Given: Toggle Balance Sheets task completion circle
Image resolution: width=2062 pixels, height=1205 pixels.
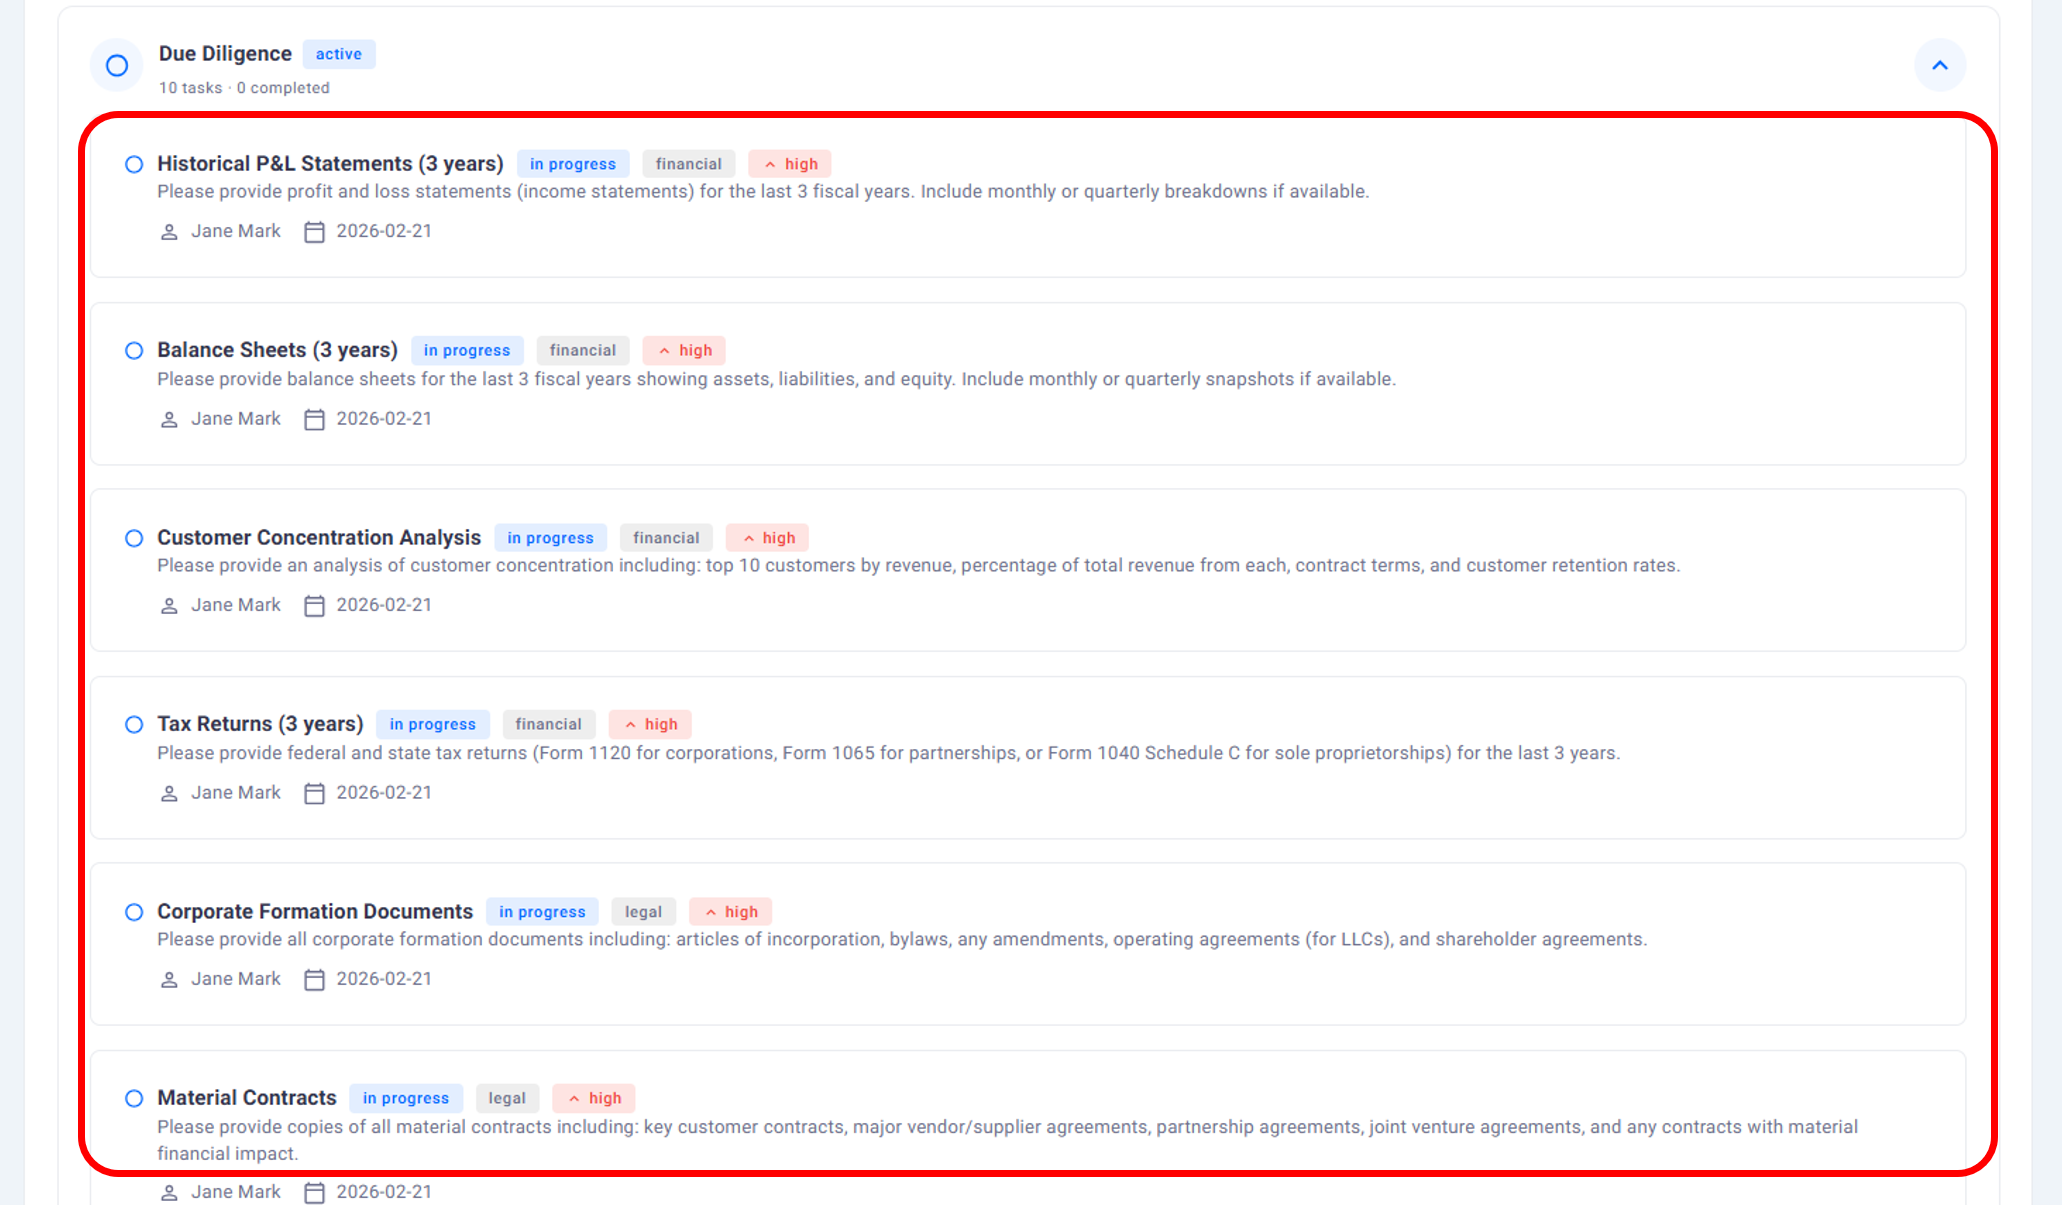Looking at the screenshot, I should tap(134, 351).
